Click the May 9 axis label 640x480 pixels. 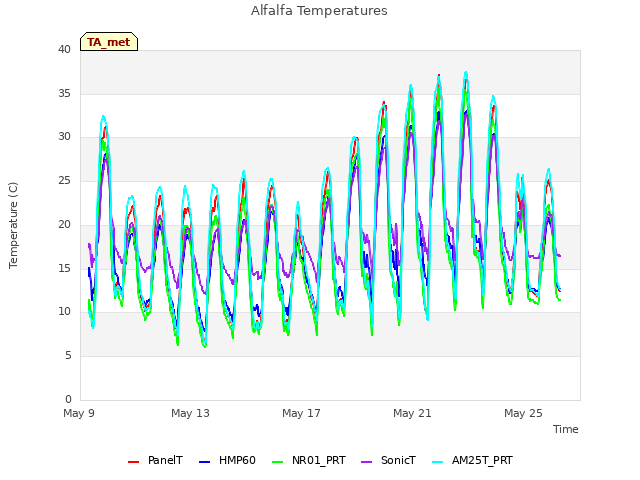click(79, 413)
